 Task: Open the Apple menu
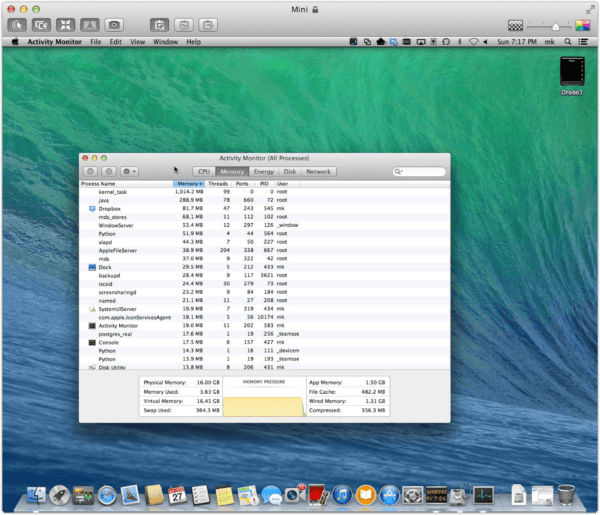[x=15, y=42]
